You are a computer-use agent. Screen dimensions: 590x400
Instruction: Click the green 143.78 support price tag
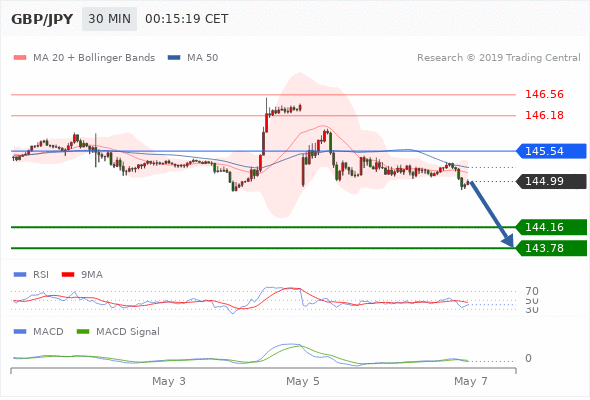click(551, 248)
